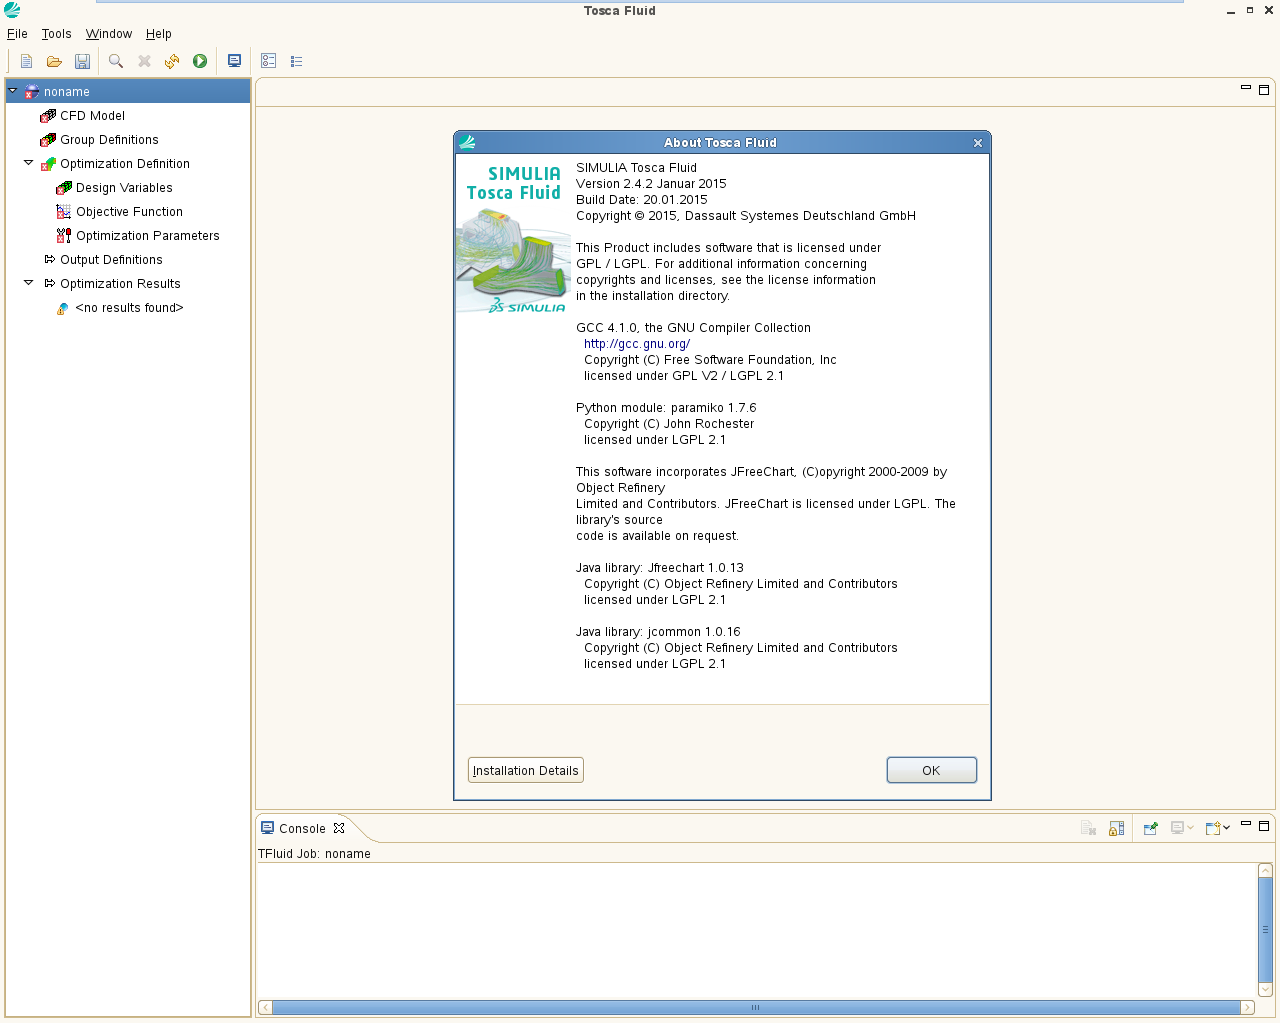Screen dimensions: 1280x1024
Task: Open the File menu
Action: 17,34
